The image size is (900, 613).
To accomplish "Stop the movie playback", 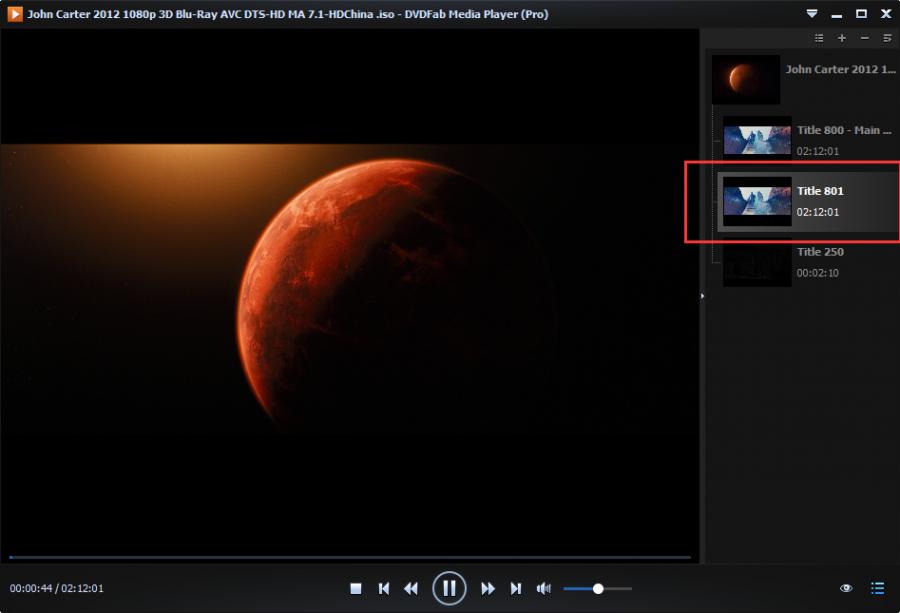I will coord(355,589).
